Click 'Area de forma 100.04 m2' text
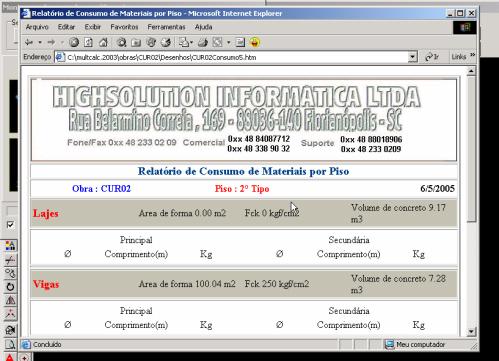The image size is (499, 361). [x=187, y=284]
